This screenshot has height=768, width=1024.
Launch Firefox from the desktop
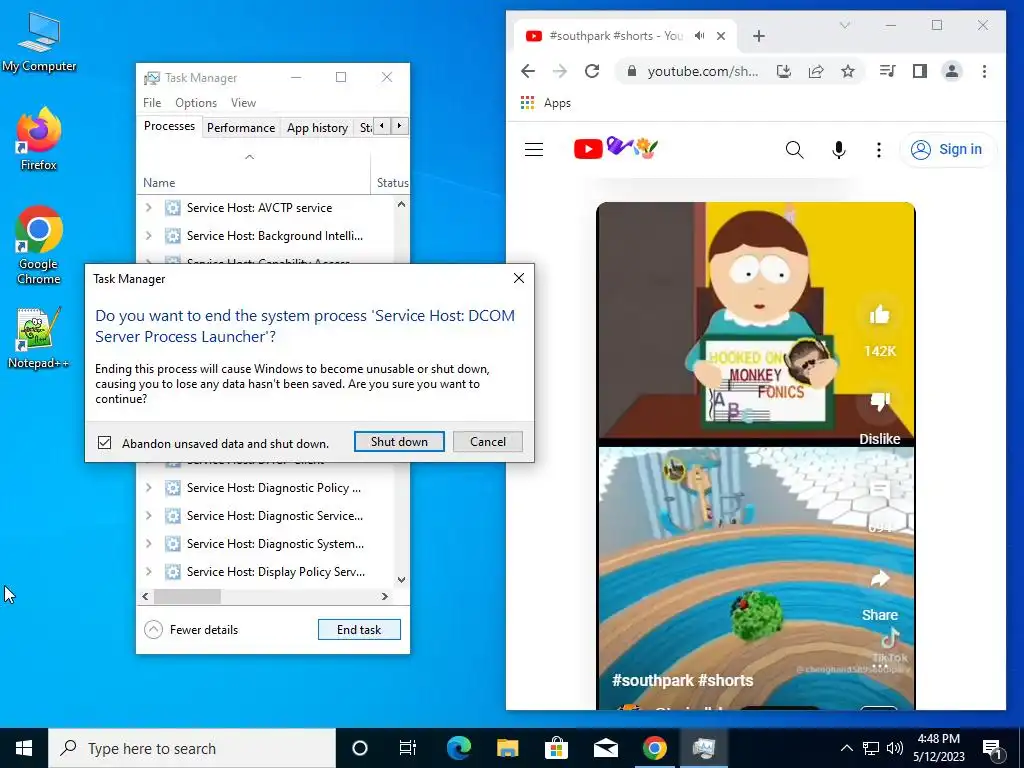click(x=39, y=138)
